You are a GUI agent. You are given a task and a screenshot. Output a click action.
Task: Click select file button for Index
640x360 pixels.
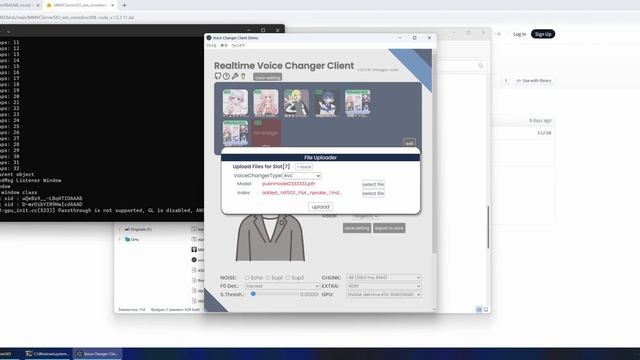click(373, 193)
